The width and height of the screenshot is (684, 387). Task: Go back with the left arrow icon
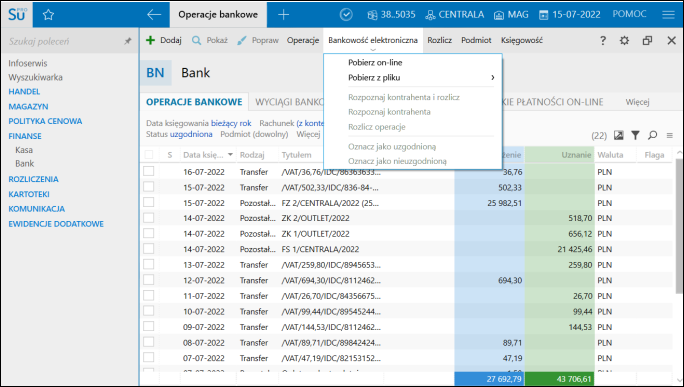pyautogui.click(x=154, y=15)
